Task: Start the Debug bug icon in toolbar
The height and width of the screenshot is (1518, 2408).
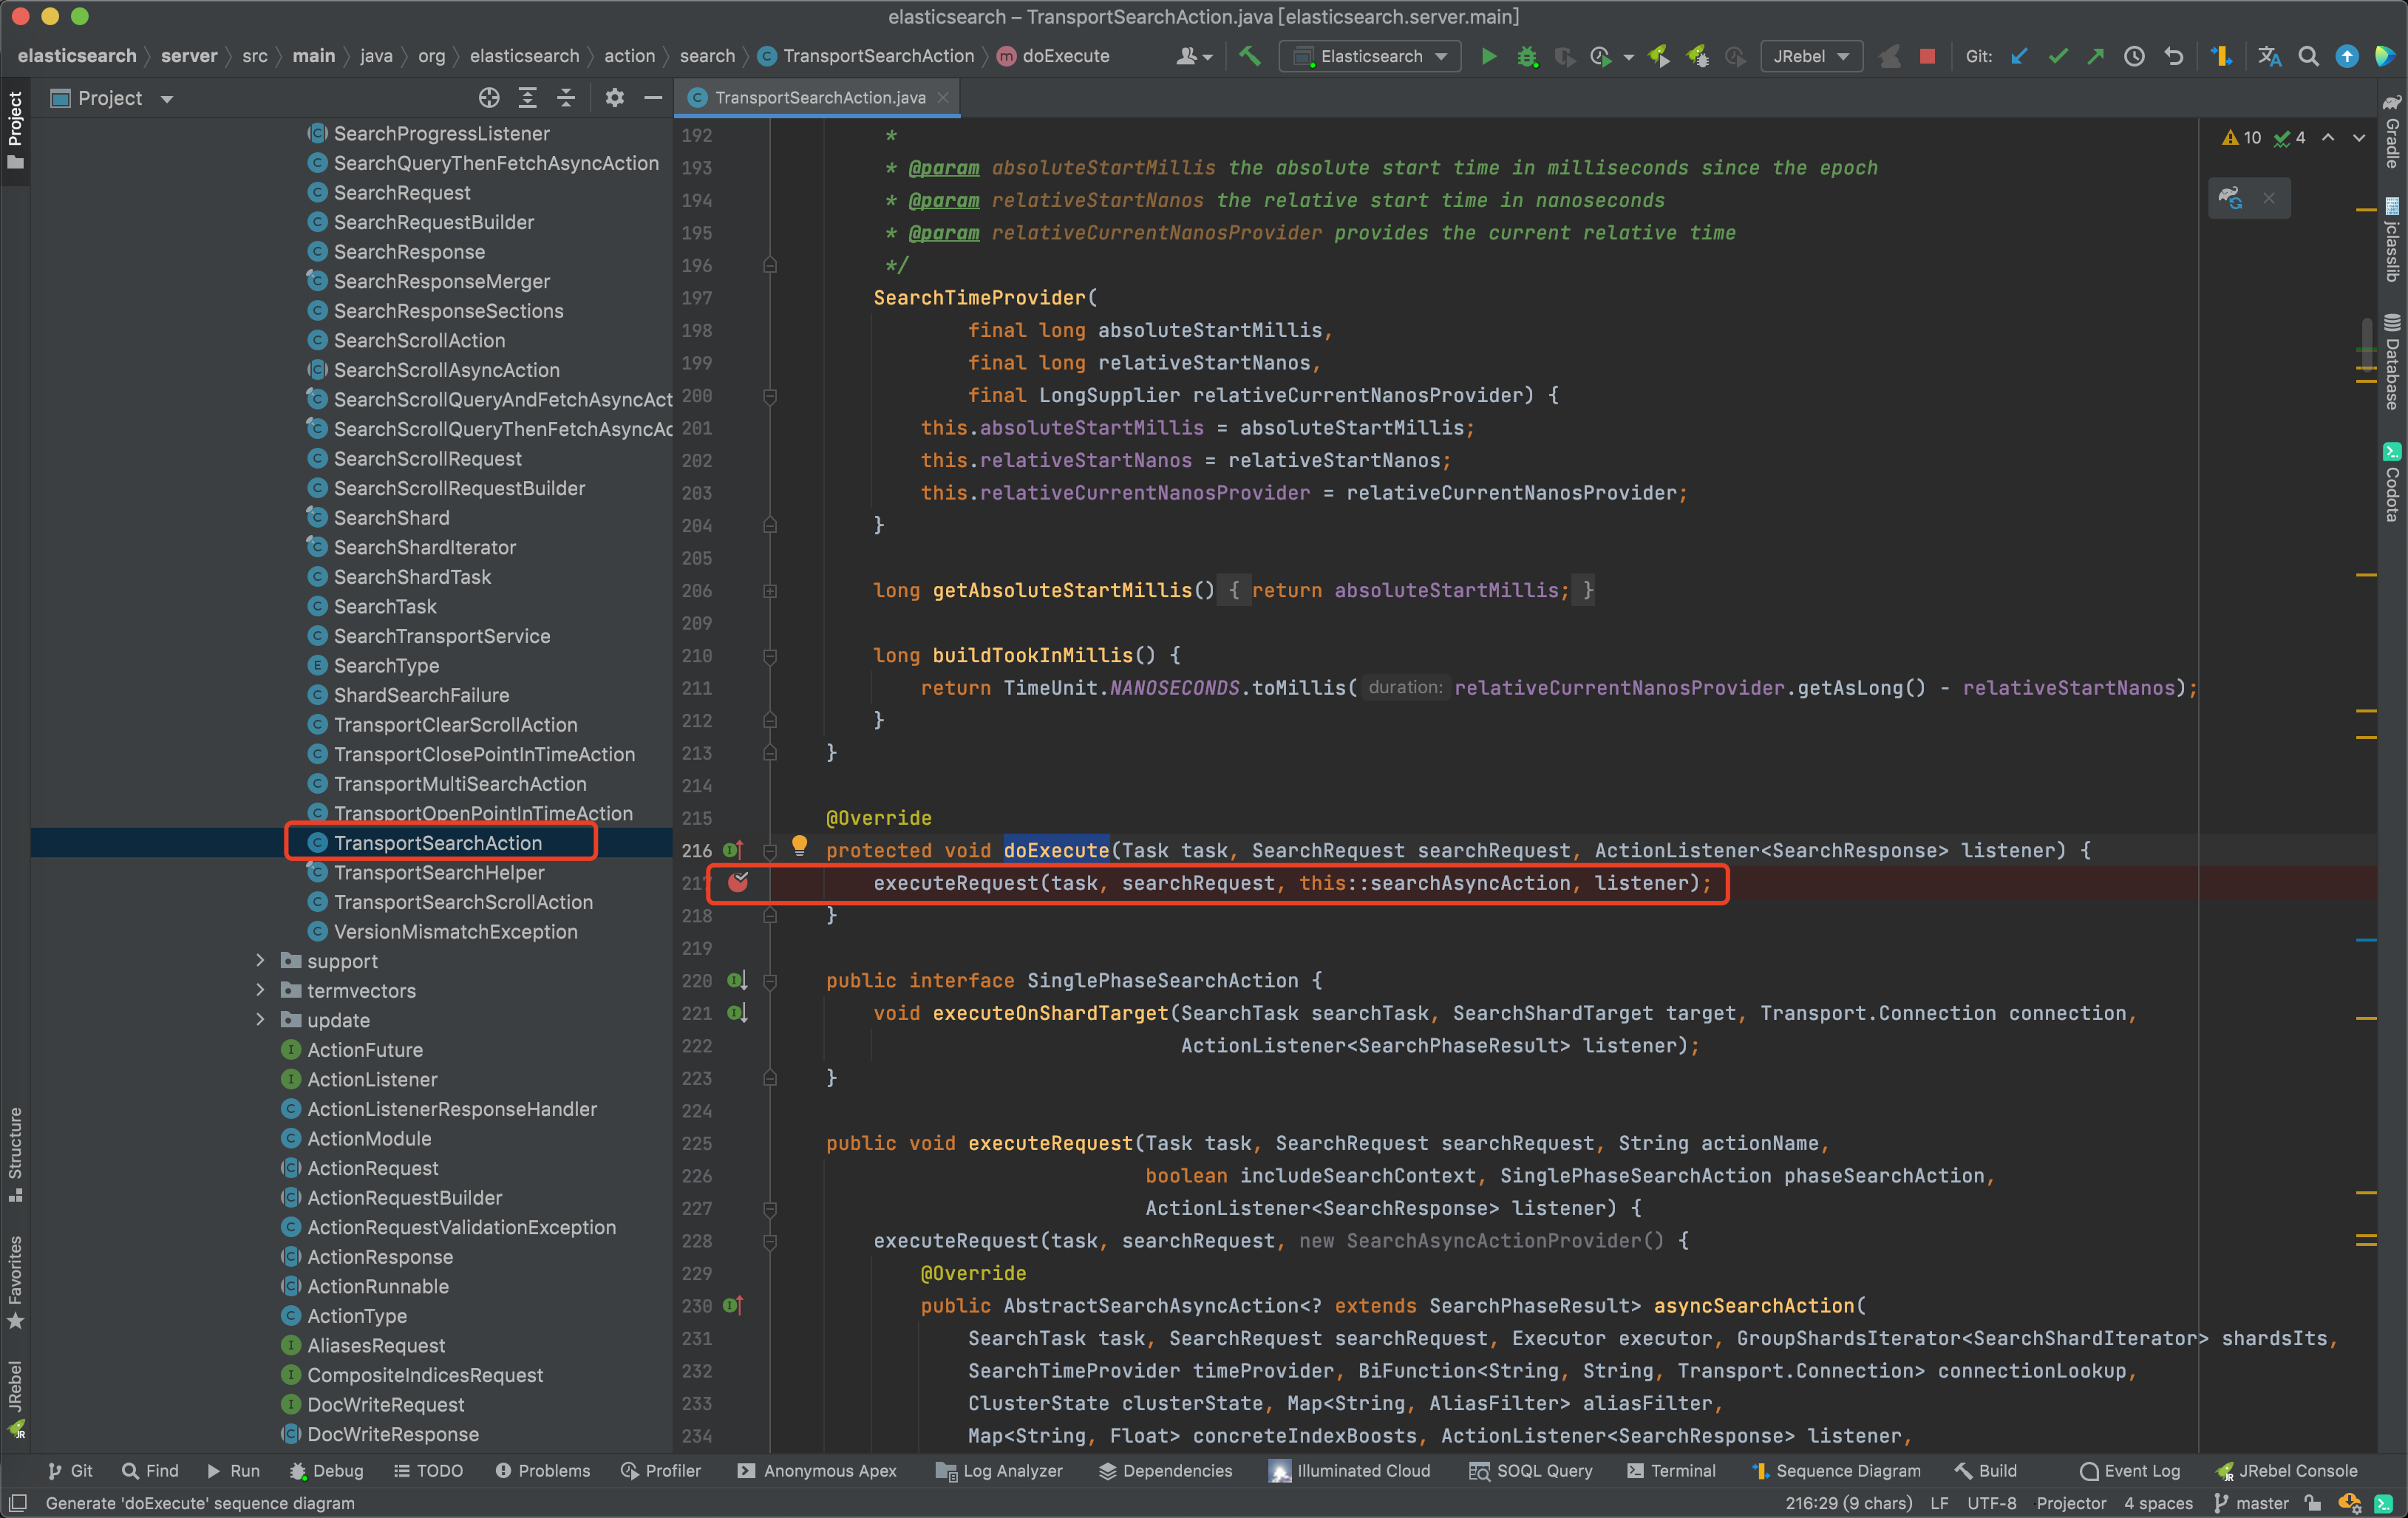Action: coord(1526,57)
